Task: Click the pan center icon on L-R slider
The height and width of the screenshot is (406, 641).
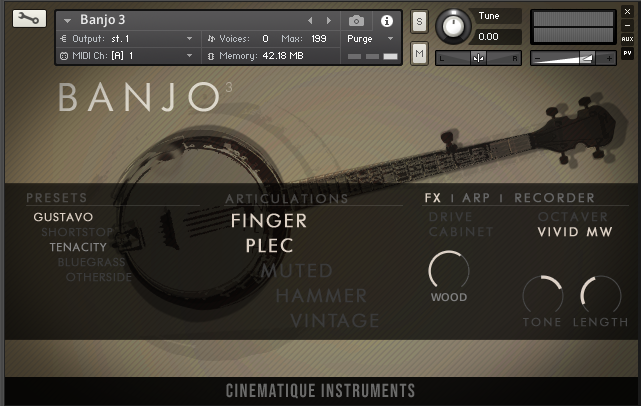Action: 478,58
